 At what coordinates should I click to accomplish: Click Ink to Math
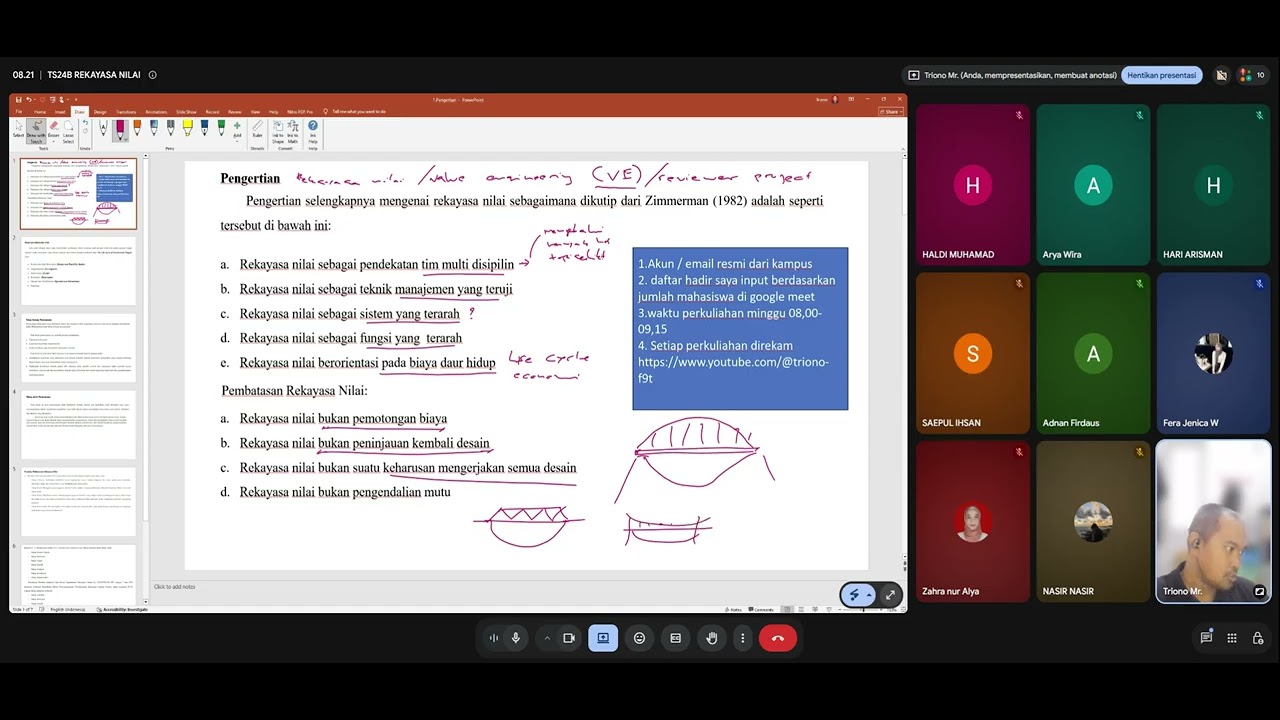(x=293, y=130)
